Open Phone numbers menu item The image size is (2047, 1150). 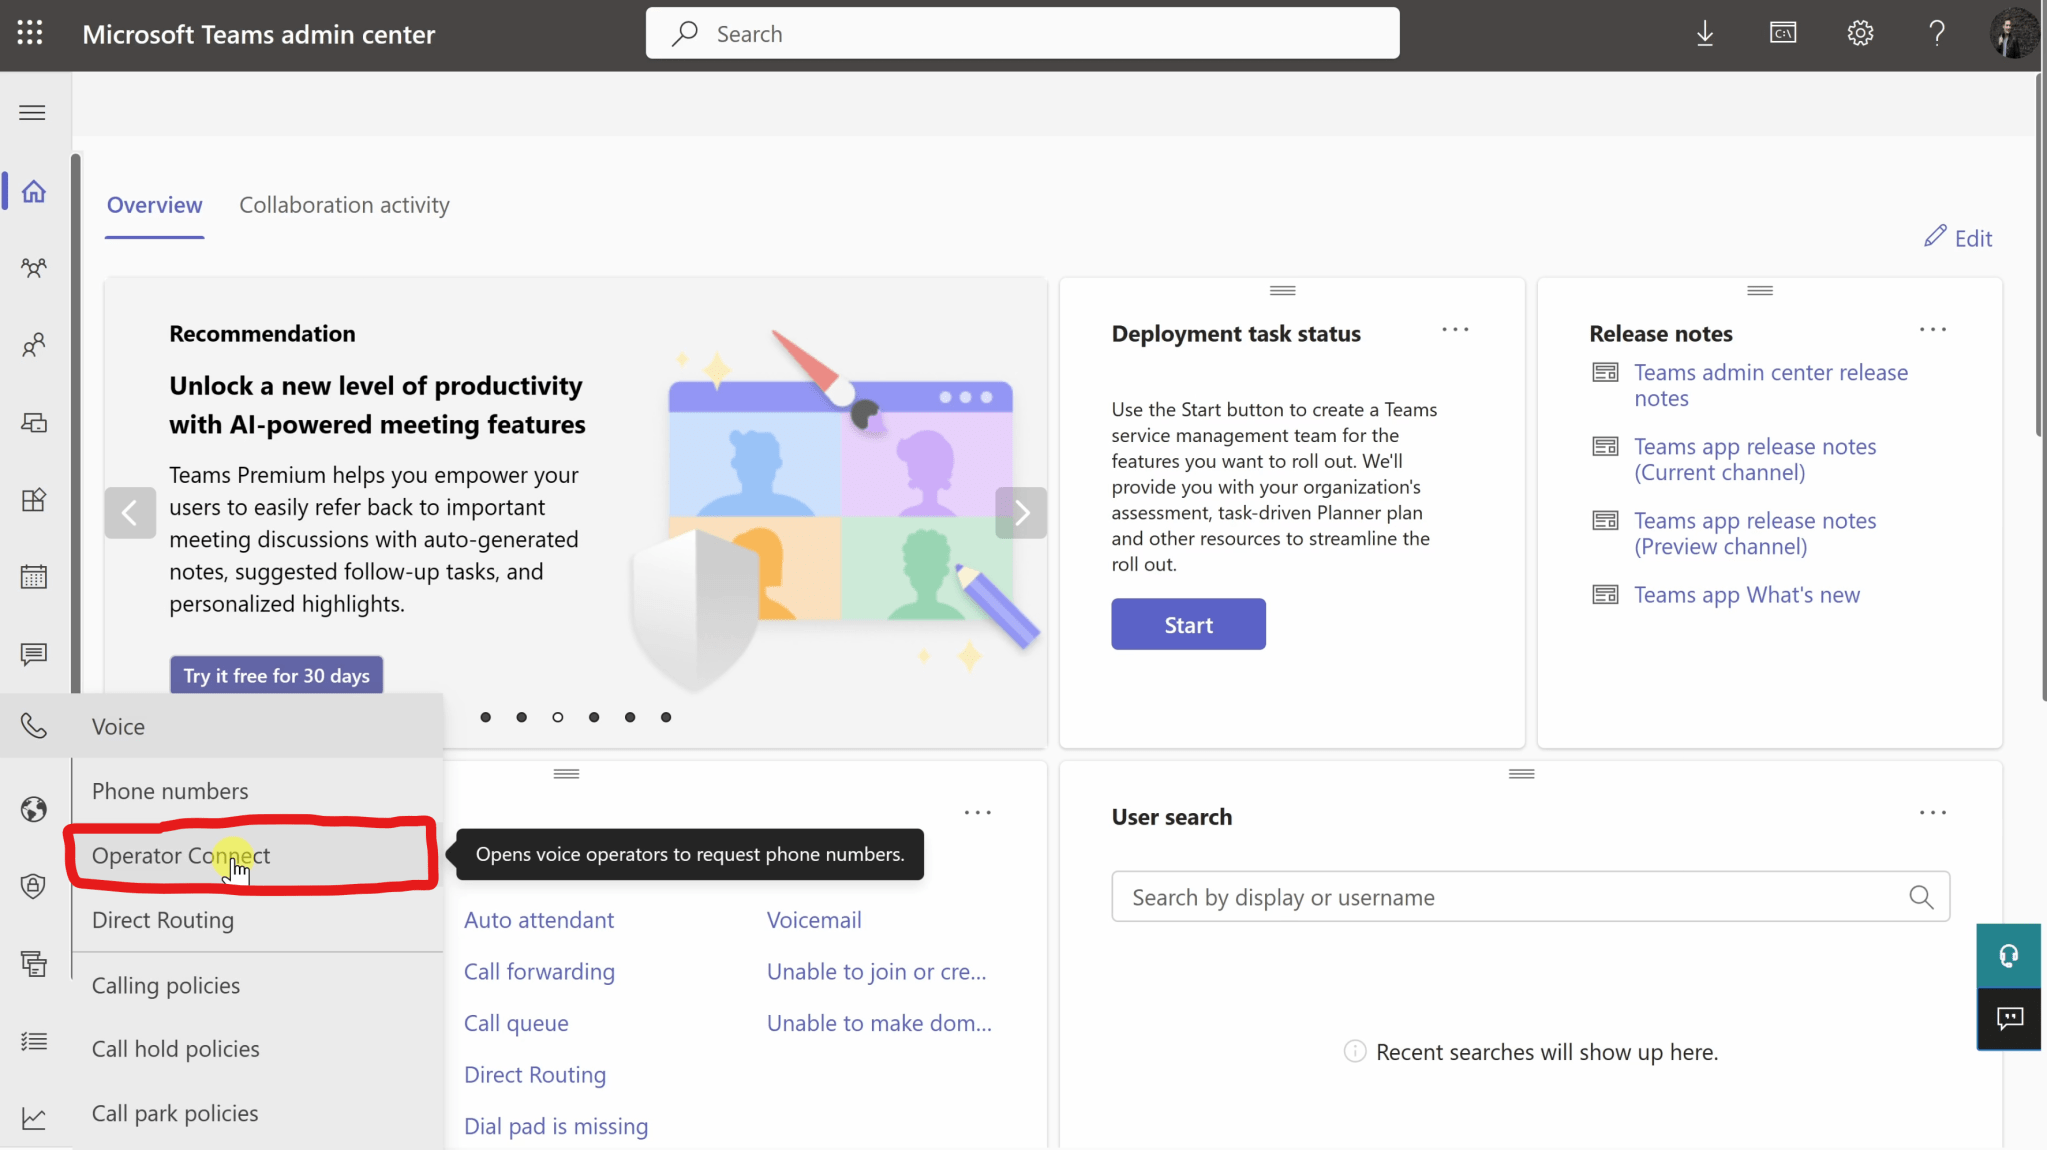(258, 791)
